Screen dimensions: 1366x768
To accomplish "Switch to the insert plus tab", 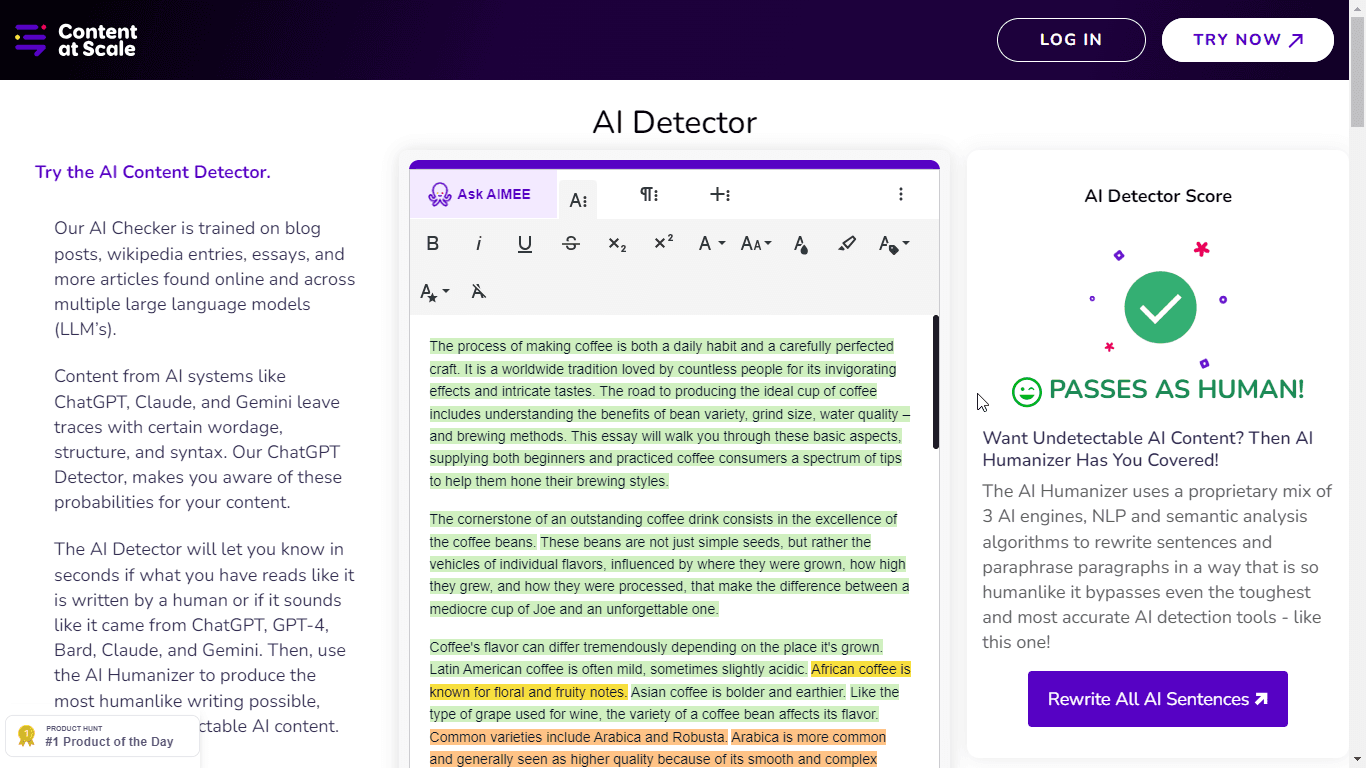I will [720, 194].
